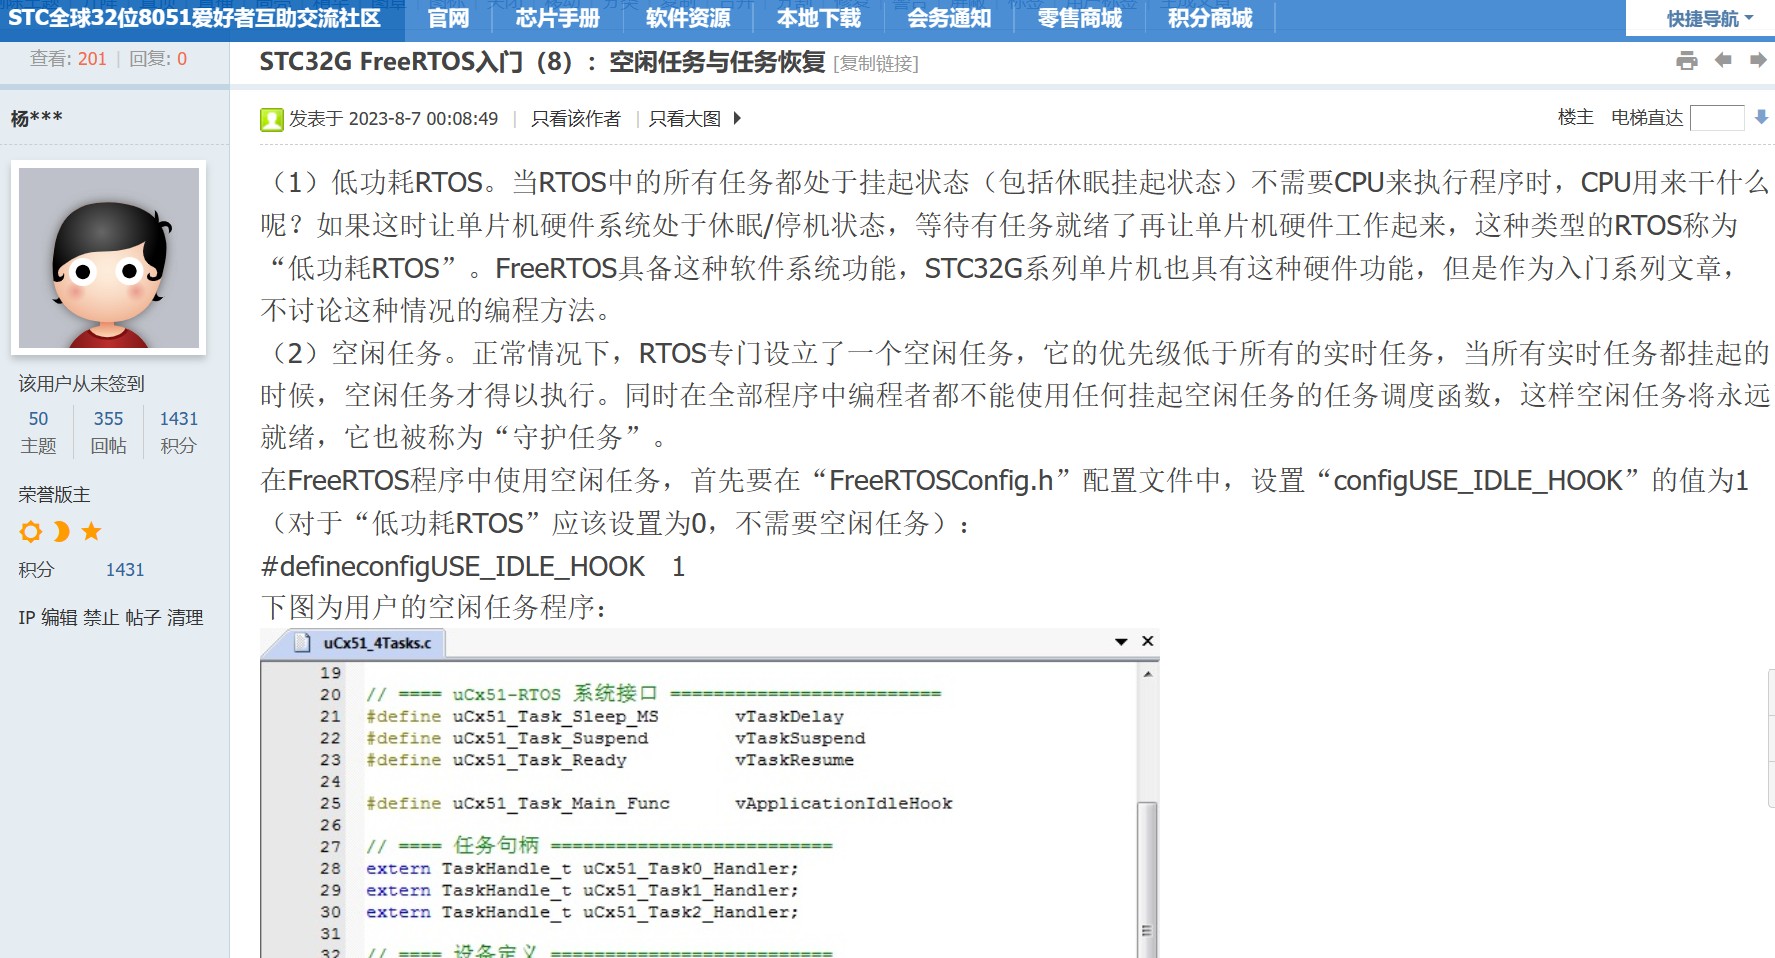1775x958 pixels.
Task: Click the star rank icon under 荣誉版主
Action: [91, 532]
